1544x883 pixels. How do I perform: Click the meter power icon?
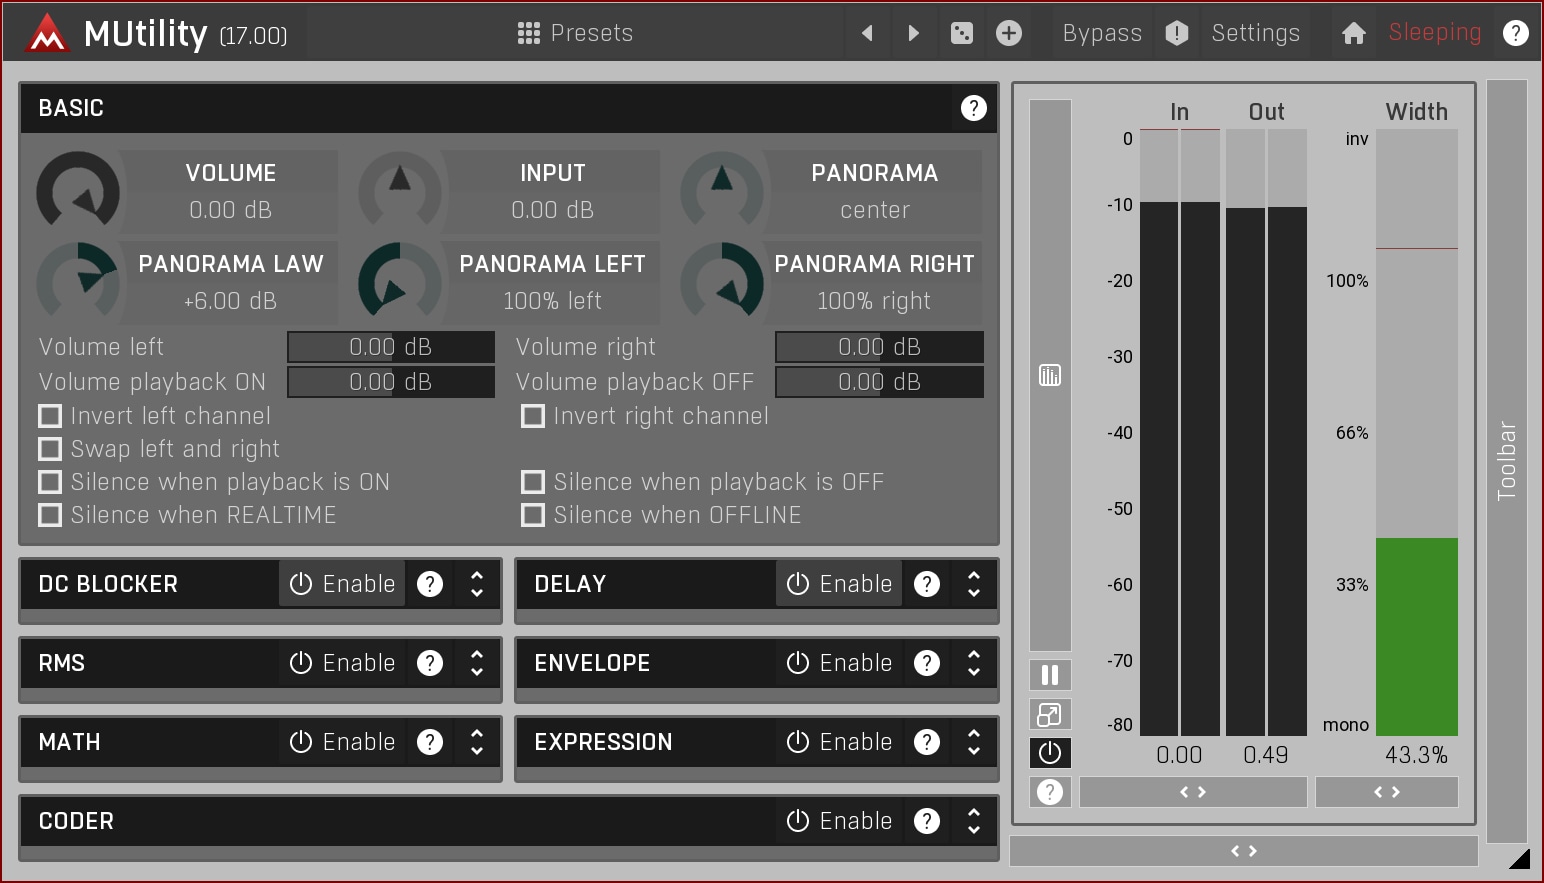pos(1050,752)
